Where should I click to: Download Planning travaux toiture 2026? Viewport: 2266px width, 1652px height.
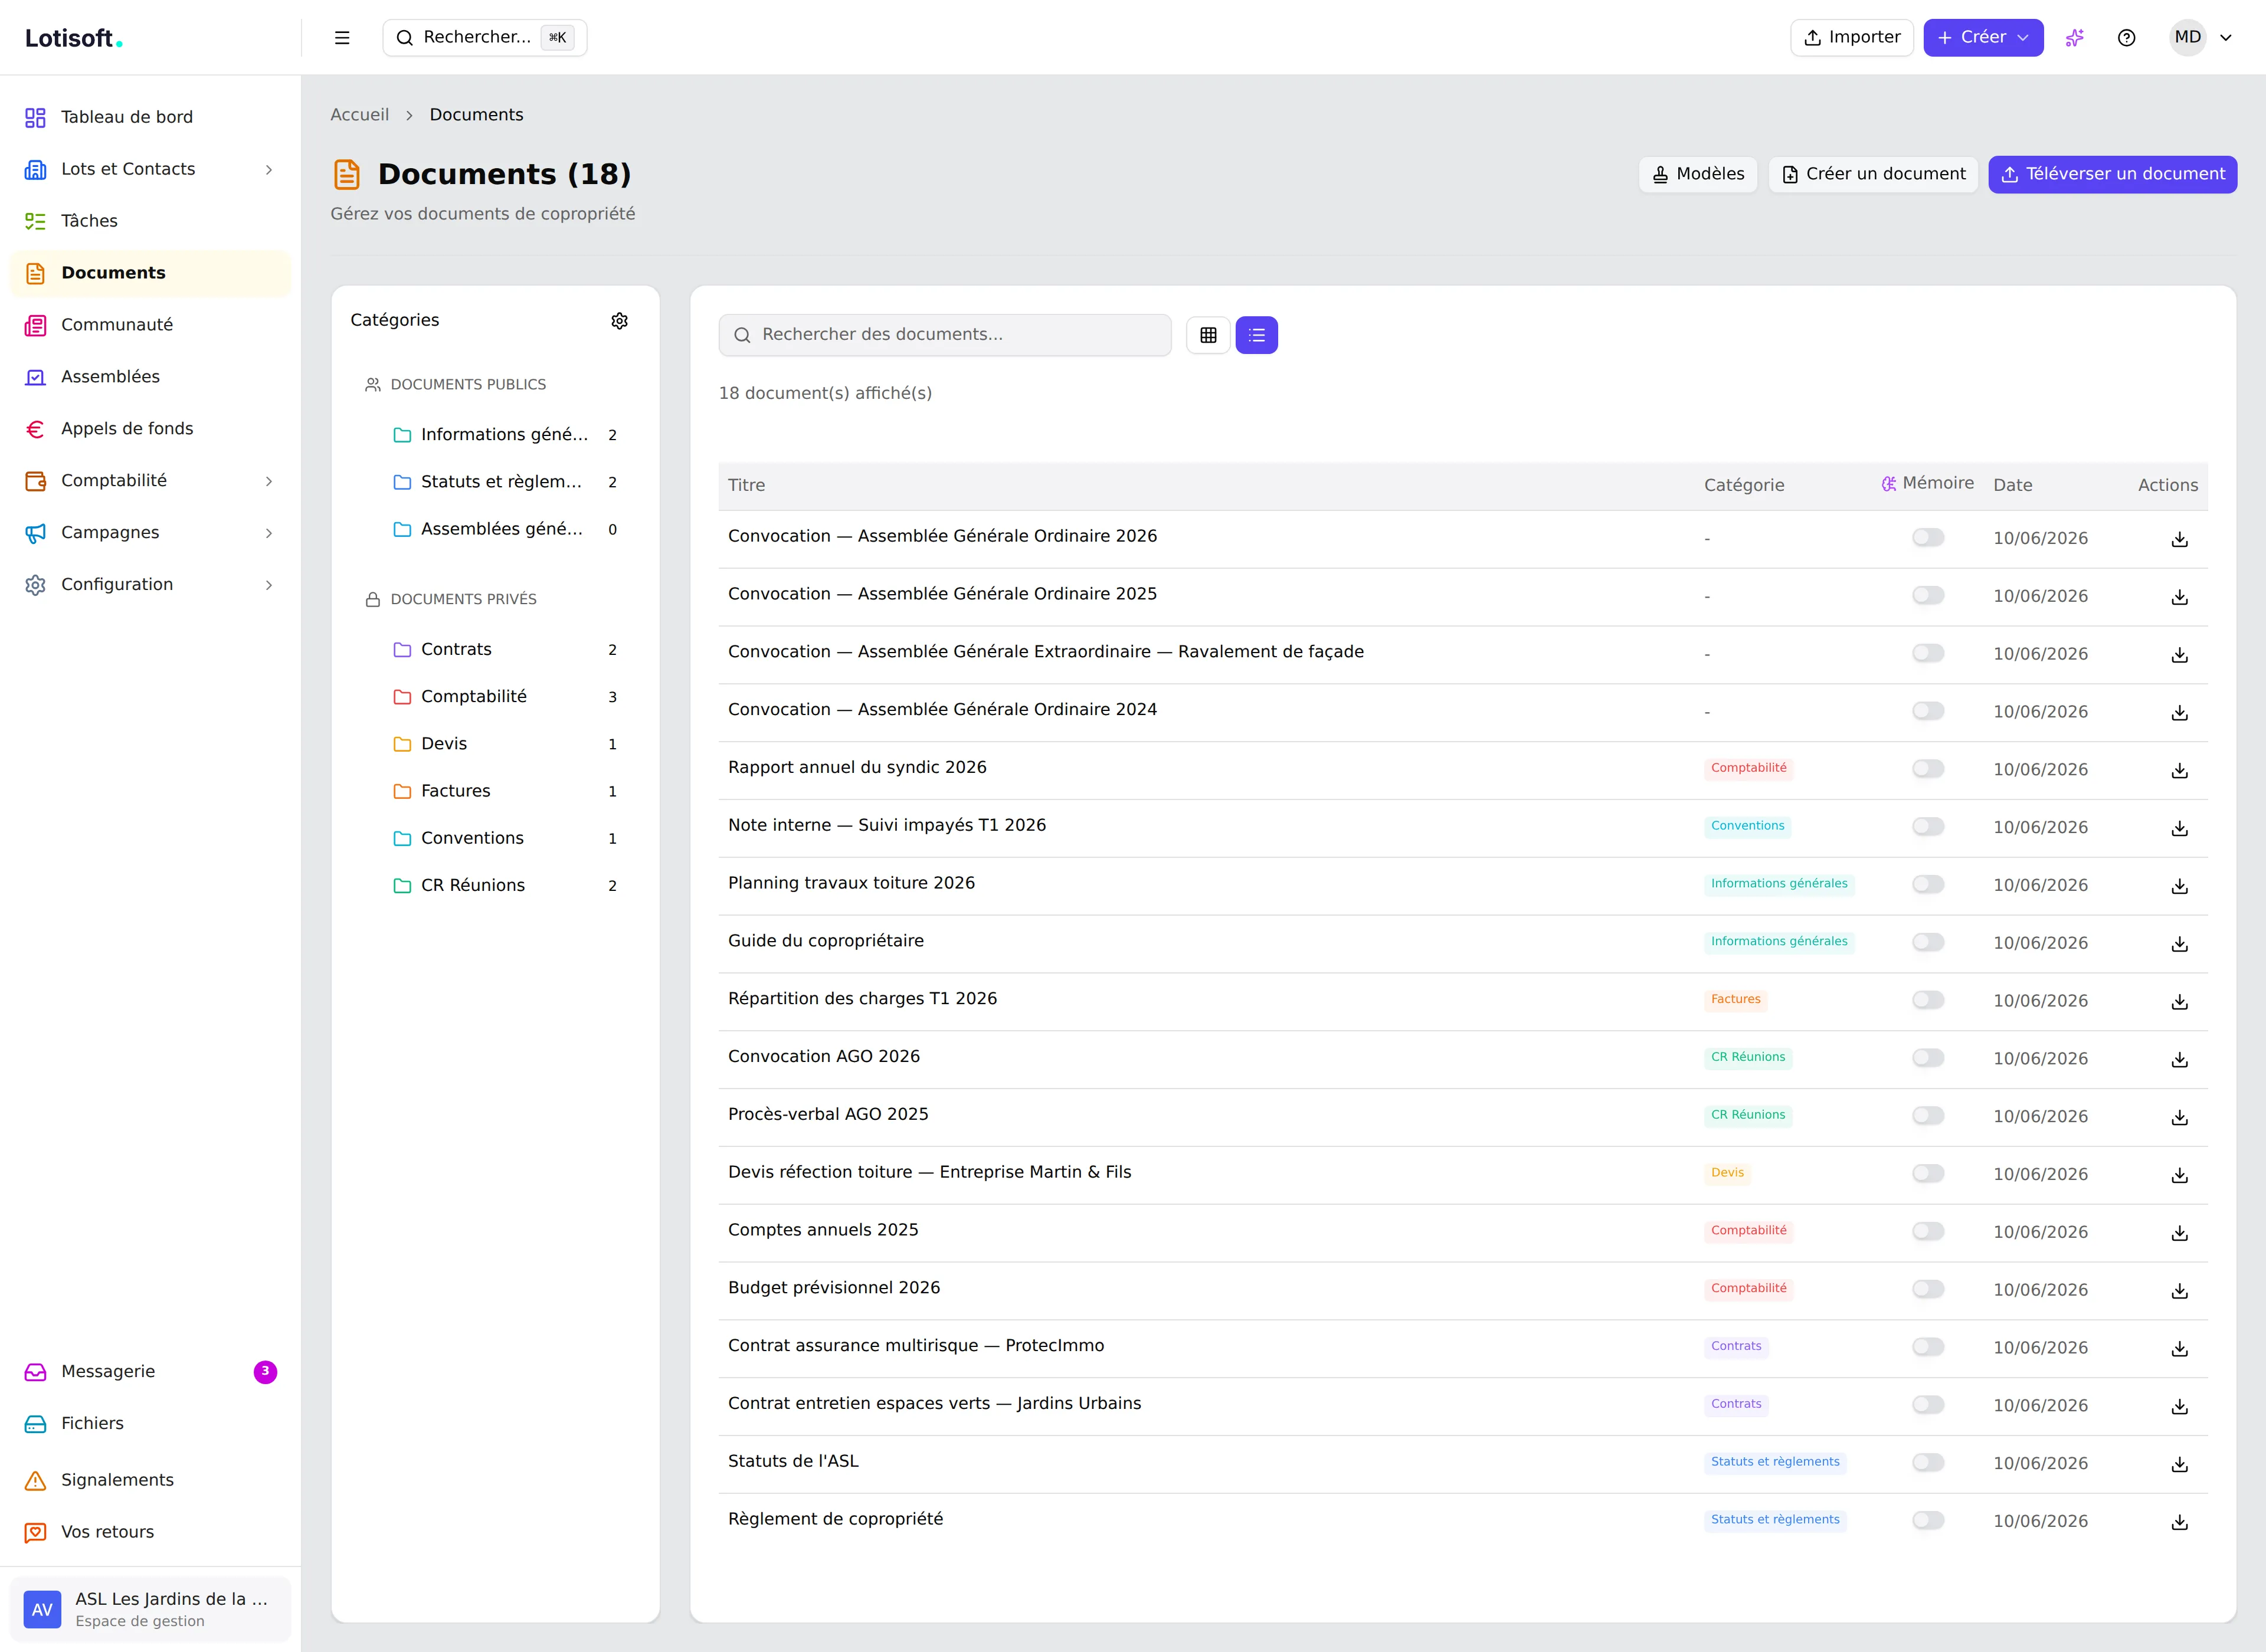coord(2180,887)
